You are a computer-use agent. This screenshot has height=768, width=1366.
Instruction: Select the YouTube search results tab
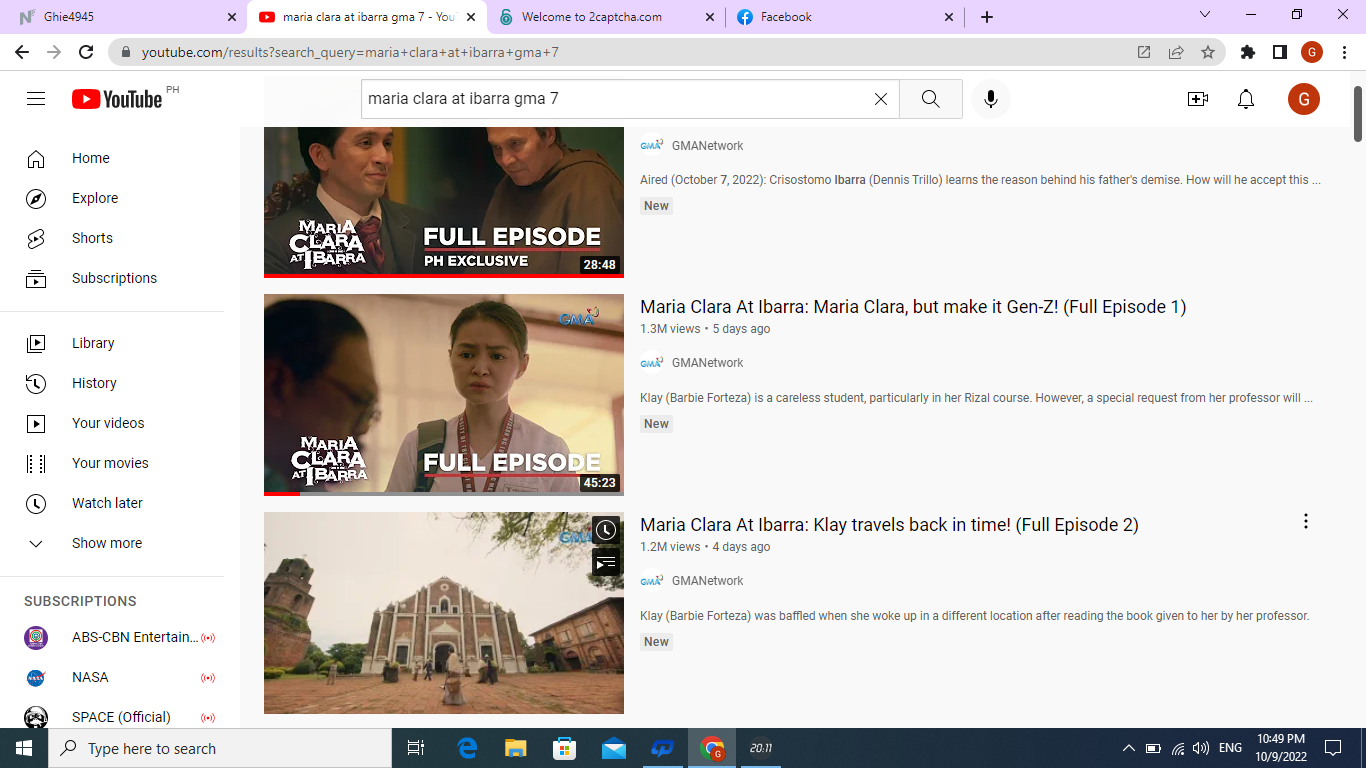pos(367,17)
